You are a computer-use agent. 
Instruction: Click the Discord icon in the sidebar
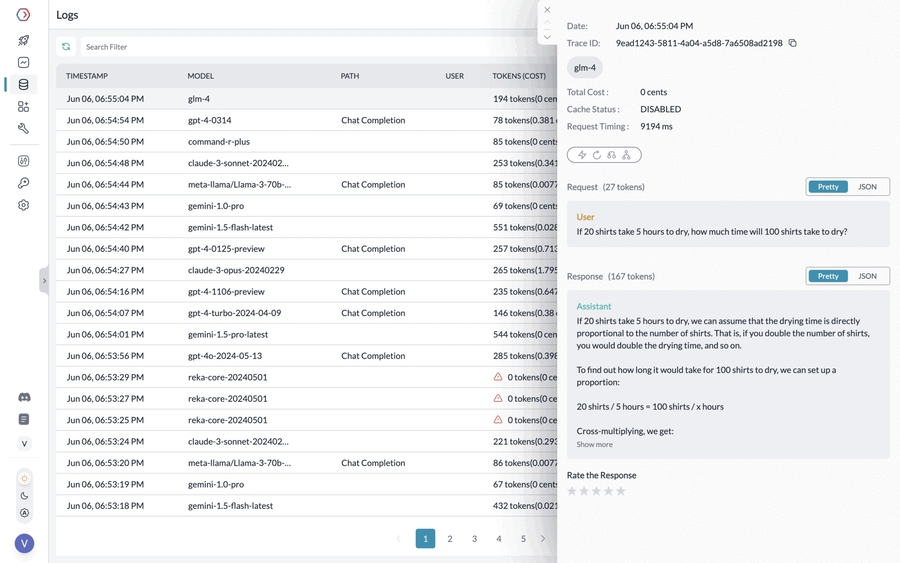coord(24,397)
